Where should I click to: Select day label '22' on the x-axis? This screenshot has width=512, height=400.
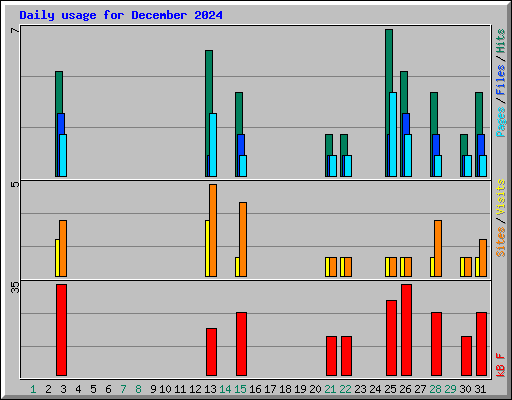(345, 389)
